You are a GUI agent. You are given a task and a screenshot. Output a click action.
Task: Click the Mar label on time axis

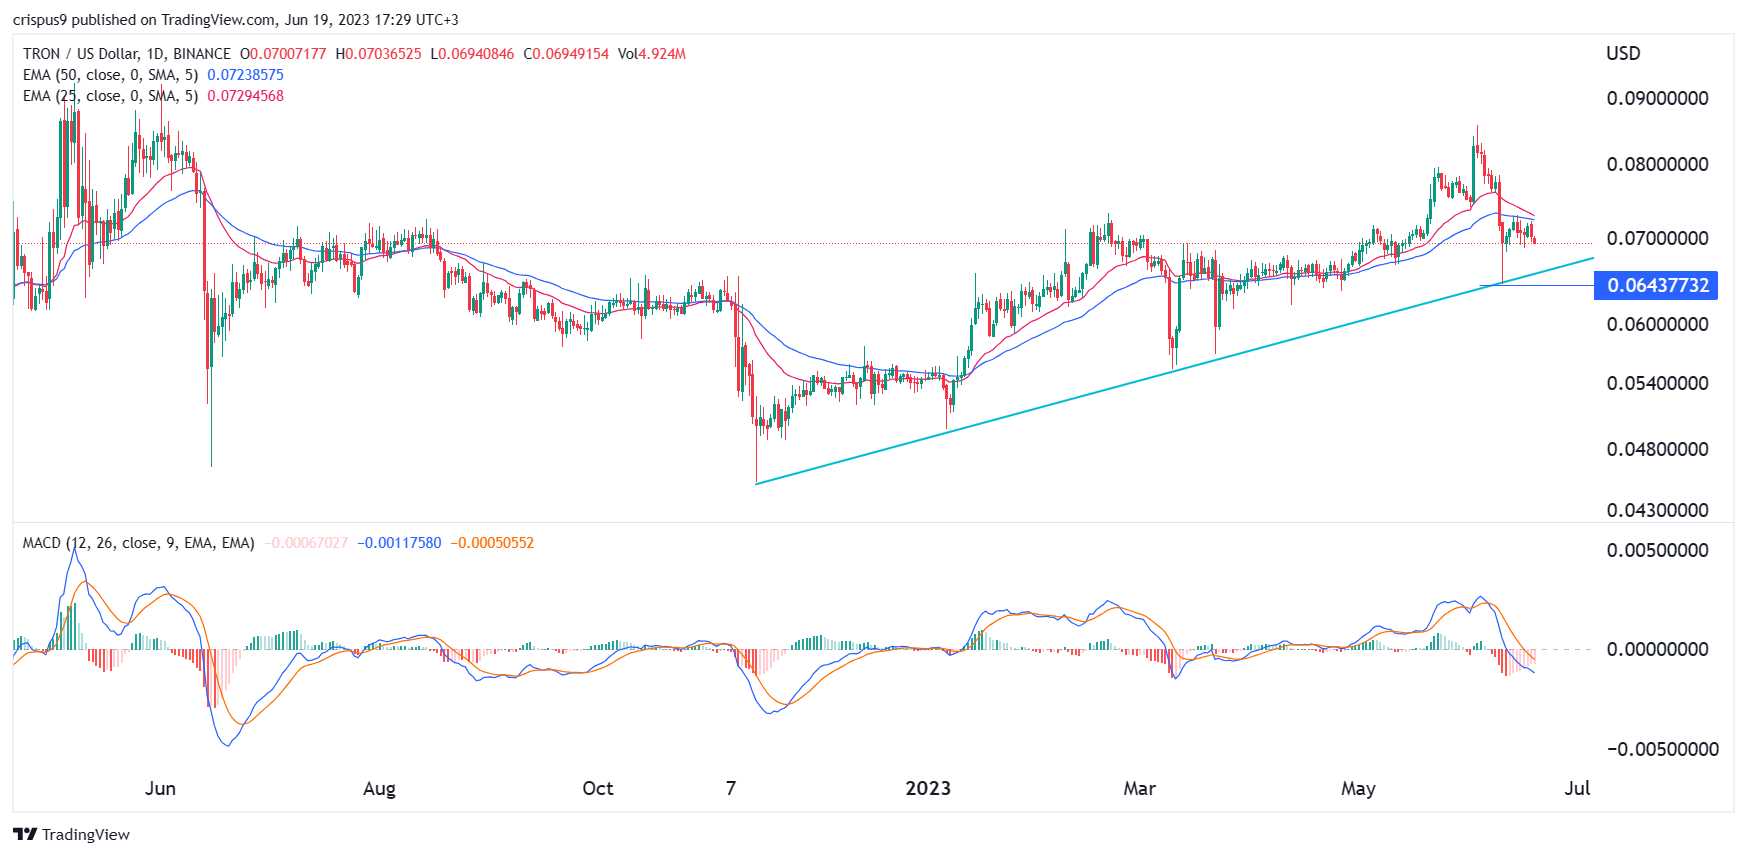[x=1139, y=788]
